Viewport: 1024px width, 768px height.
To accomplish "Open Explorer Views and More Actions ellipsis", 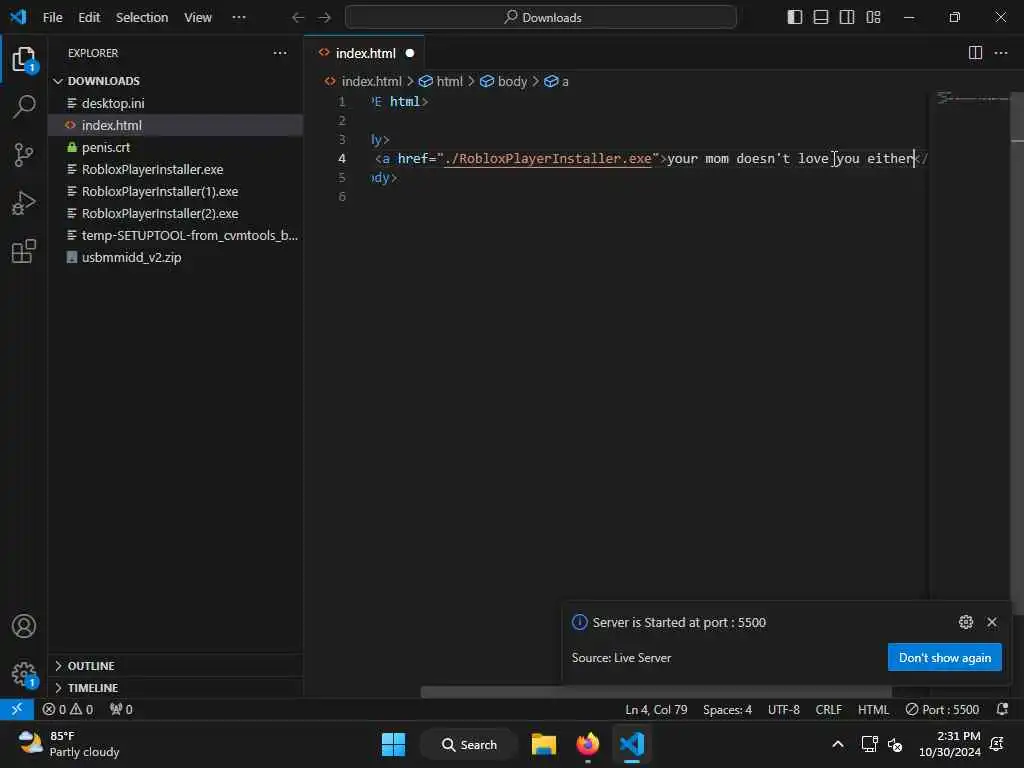I will coord(280,53).
